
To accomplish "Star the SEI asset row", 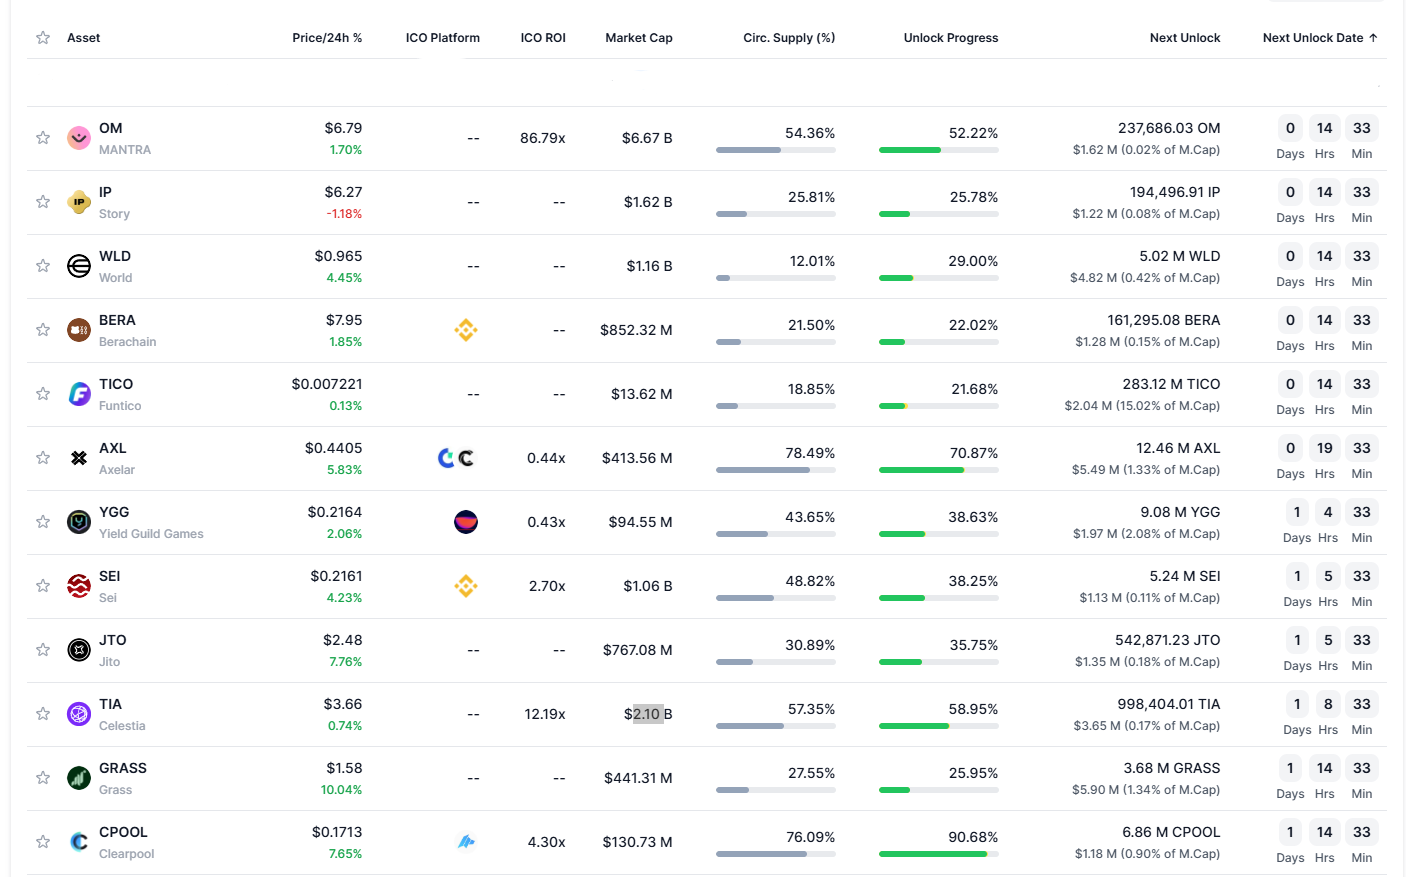I will [43, 586].
